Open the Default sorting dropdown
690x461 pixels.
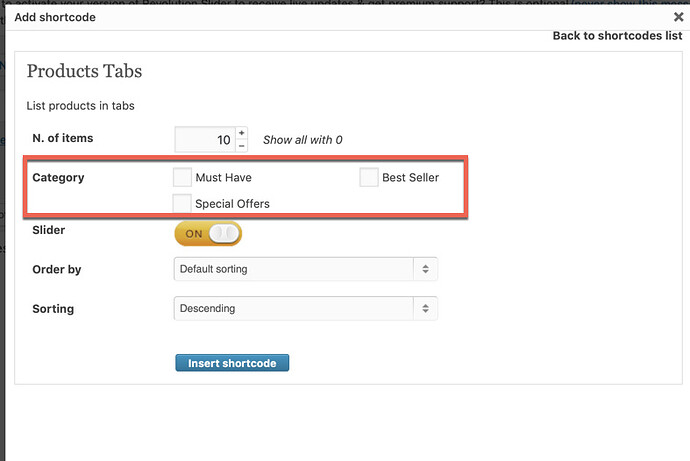click(x=305, y=269)
